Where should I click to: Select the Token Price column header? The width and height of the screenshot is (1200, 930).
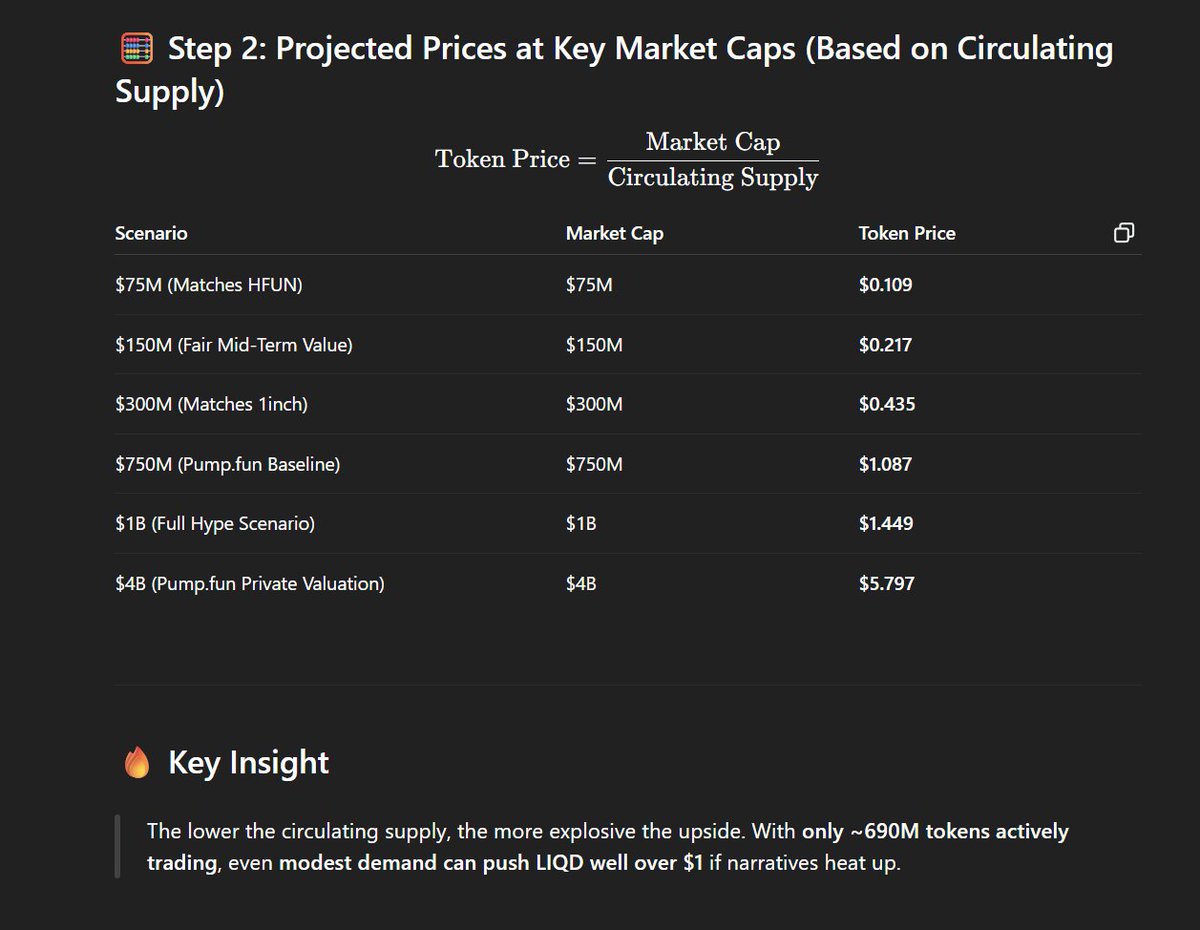[907, 233]
